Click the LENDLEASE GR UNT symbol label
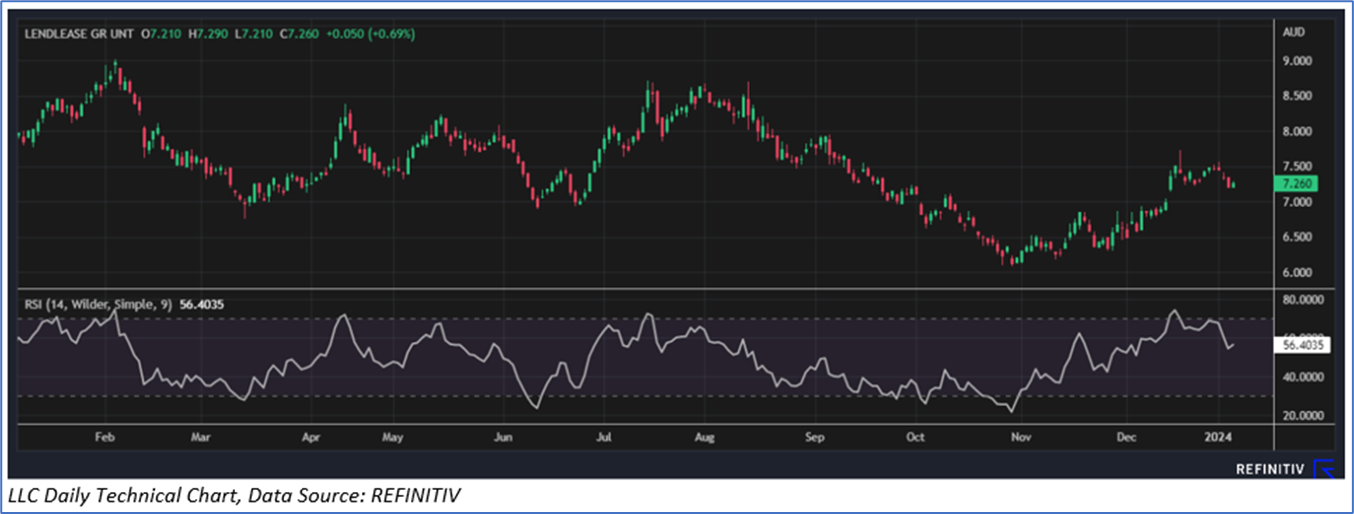Viewport: 1354px width, 514px height. 81,34
